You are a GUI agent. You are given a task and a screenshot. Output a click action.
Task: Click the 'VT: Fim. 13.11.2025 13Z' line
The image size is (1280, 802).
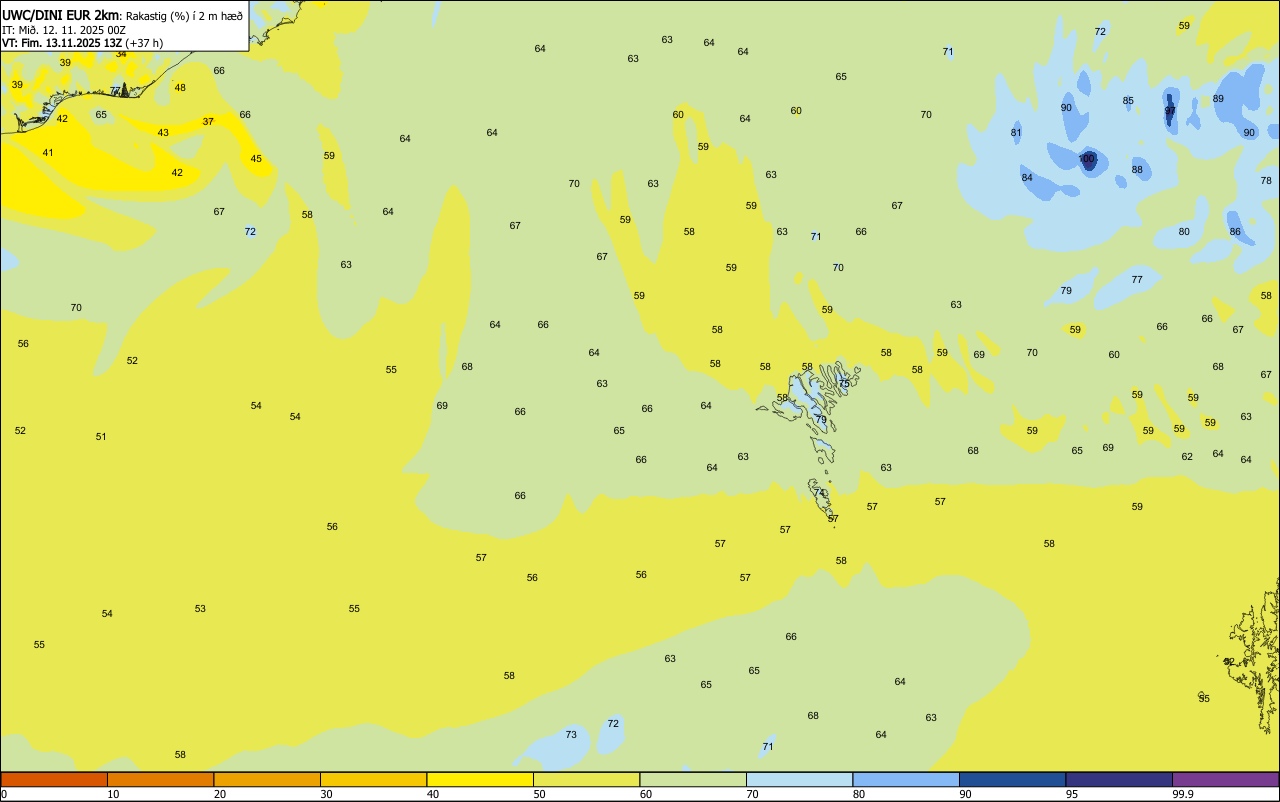[62, 43]
